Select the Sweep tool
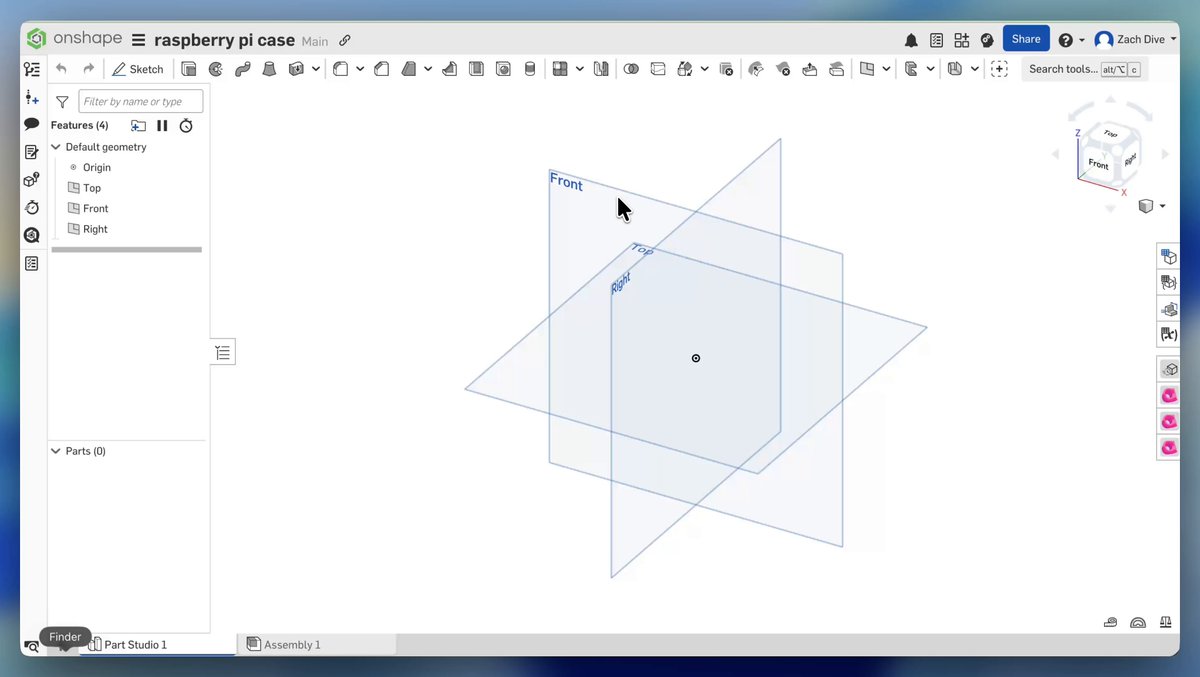Viewport: 1200px width, 677px height. click(242, 69)
